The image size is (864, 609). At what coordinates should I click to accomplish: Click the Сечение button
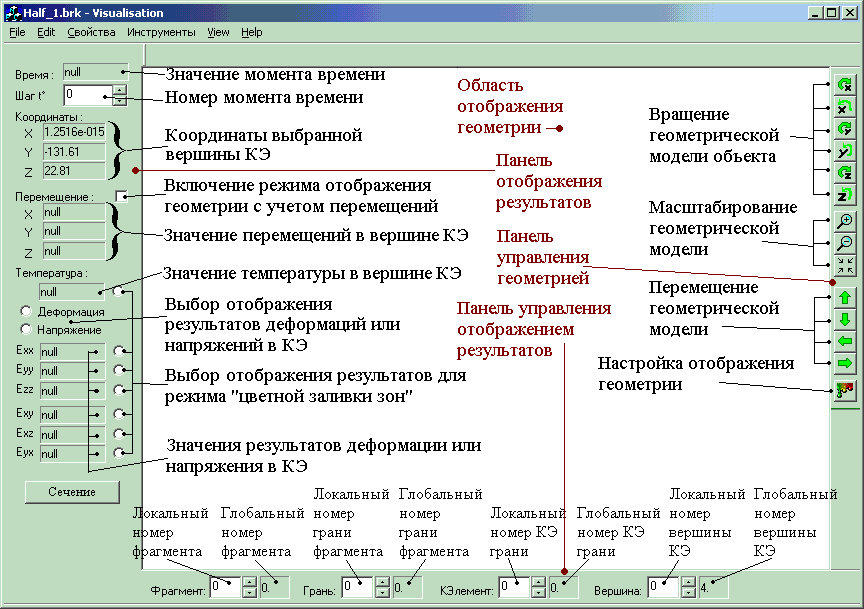coord(72,492)
